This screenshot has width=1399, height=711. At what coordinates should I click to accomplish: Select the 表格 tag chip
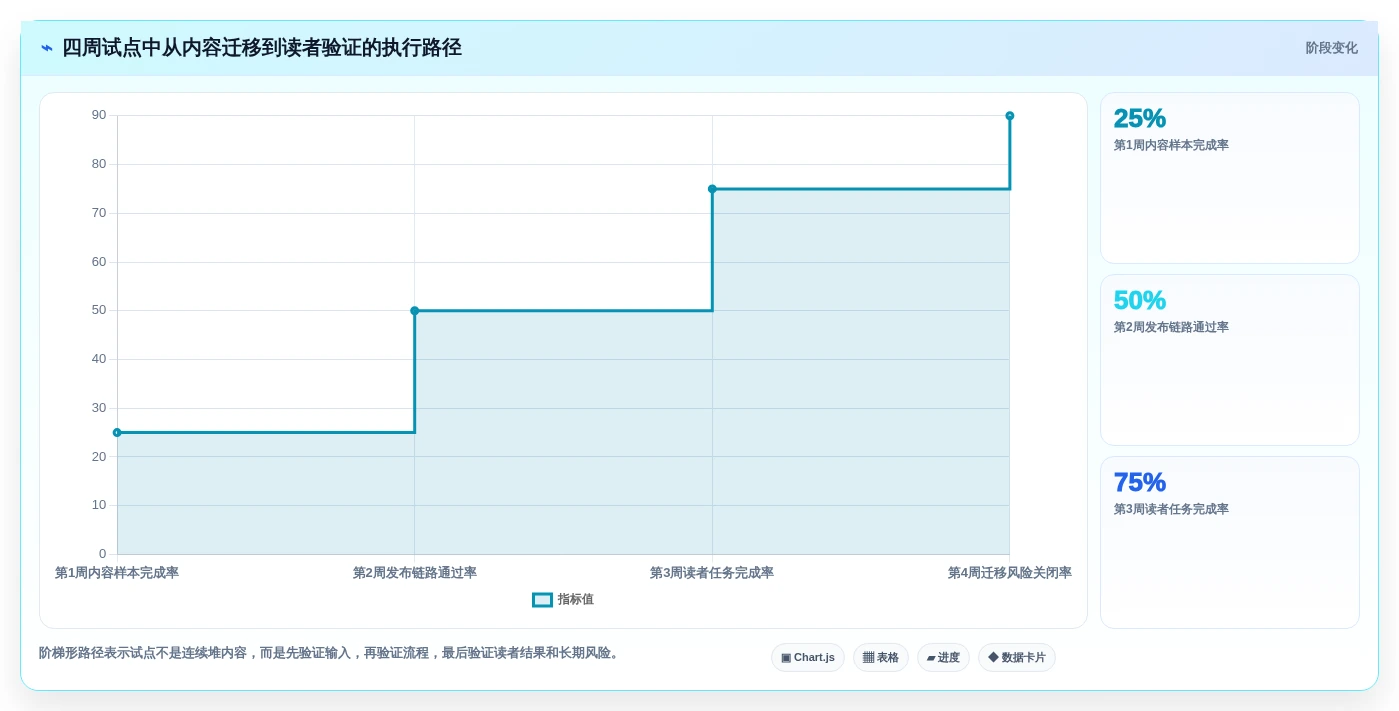pos(881,658)
